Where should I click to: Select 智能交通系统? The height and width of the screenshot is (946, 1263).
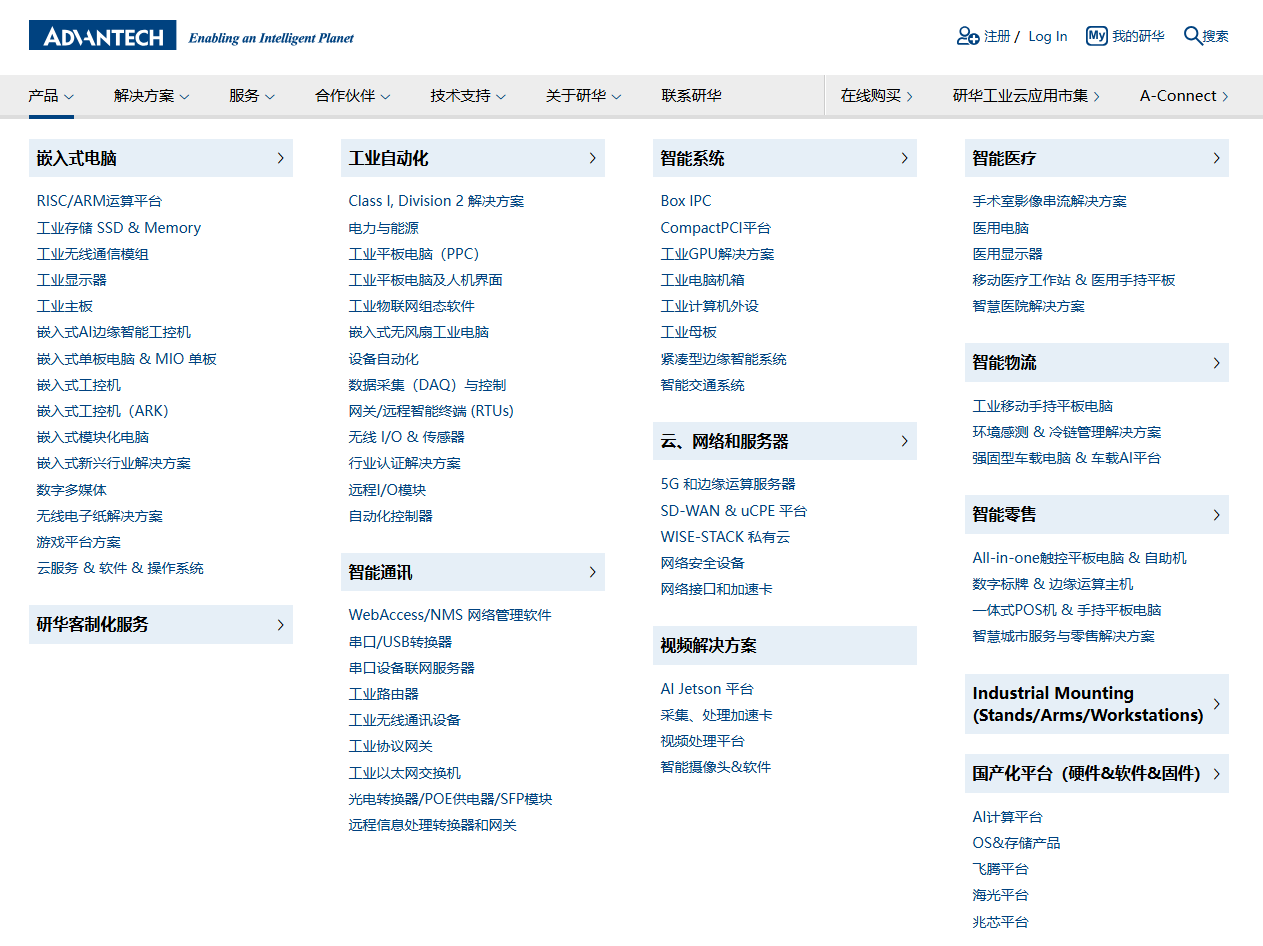point(703,385)
